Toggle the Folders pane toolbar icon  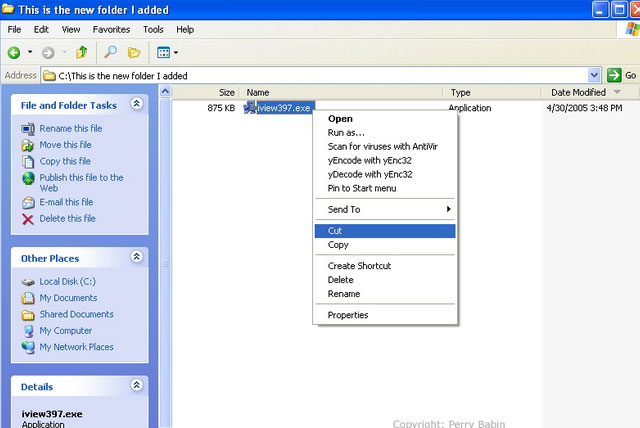click(134, 52)
